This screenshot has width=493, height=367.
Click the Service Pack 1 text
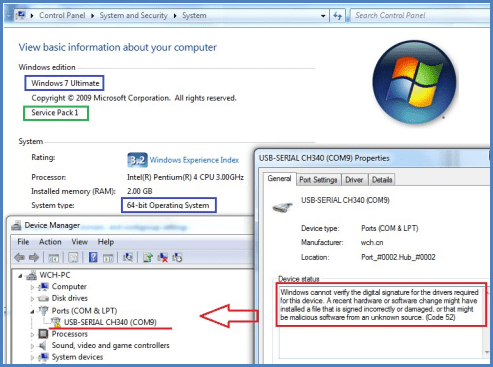[55, 113]
